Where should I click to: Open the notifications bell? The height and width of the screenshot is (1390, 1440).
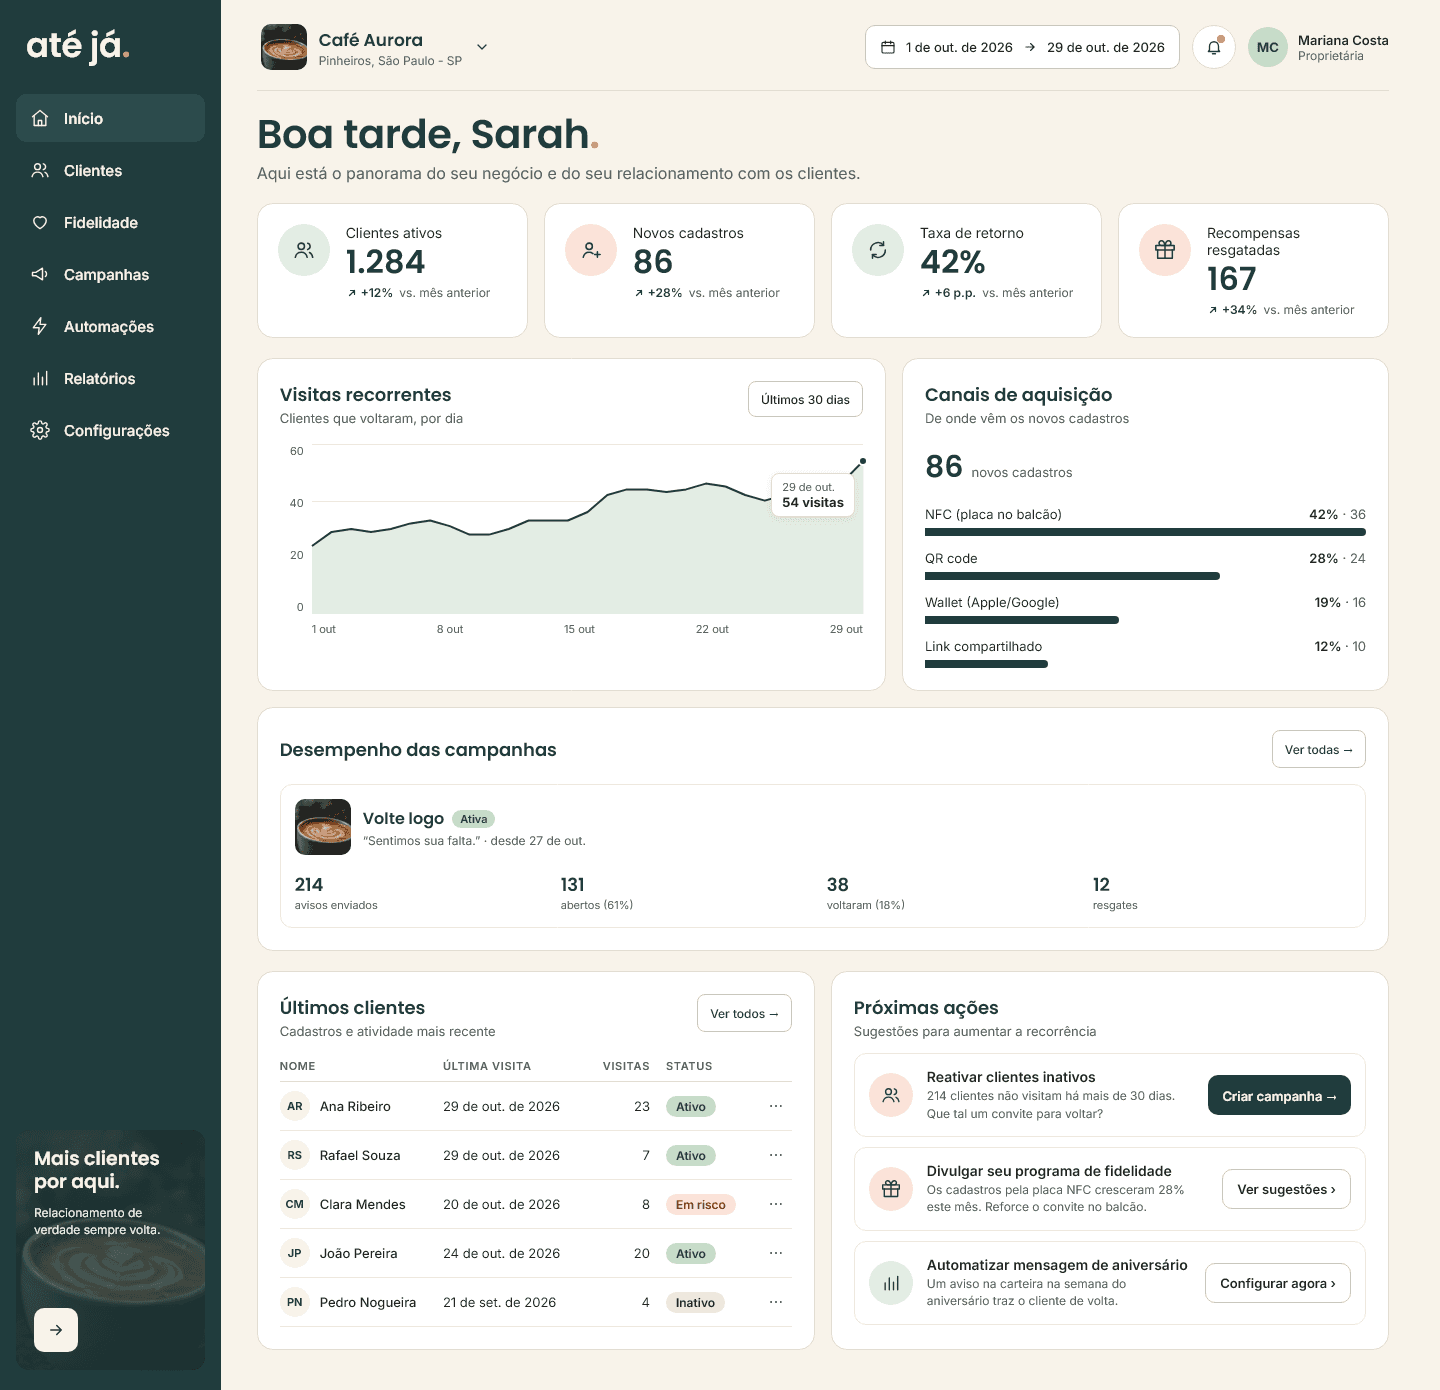pyautogui.click(x=1213, y=47)
